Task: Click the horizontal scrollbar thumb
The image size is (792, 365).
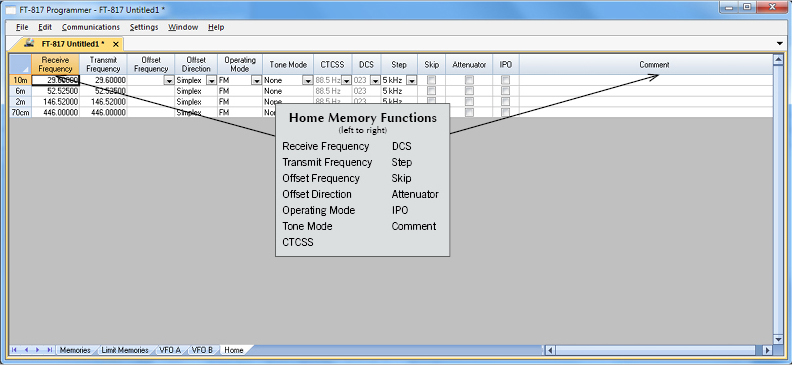Action: click(656, 350)
